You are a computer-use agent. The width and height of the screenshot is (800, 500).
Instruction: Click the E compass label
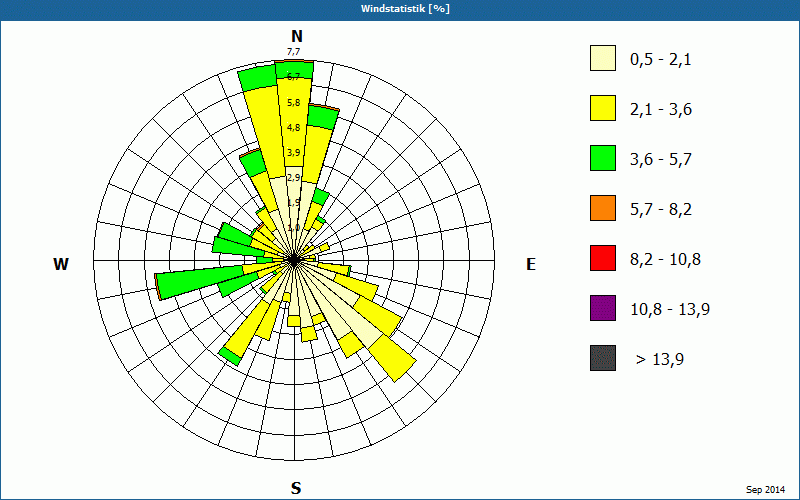tap(531, 264)
